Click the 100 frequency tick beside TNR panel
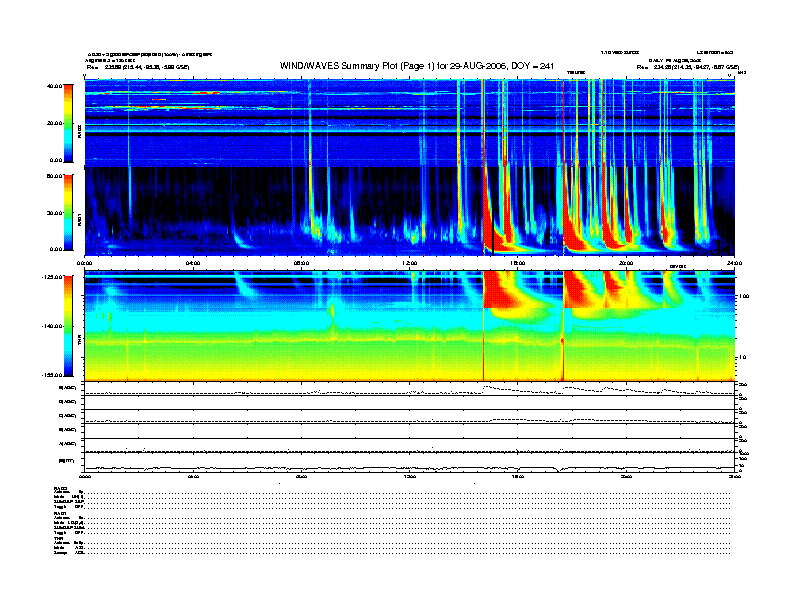Viewport: 792px width, 612px height. [744, 296]
